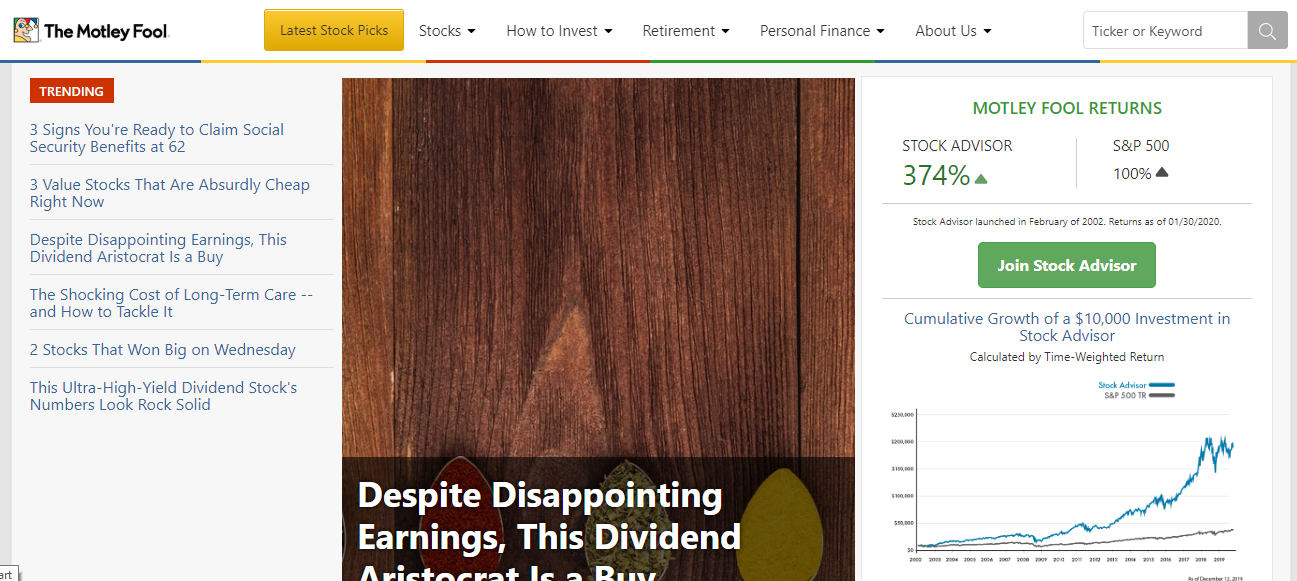1297x581 pixels.
Task: Click the Stock Advisor 374% return figure
Action: click(936, 176)
